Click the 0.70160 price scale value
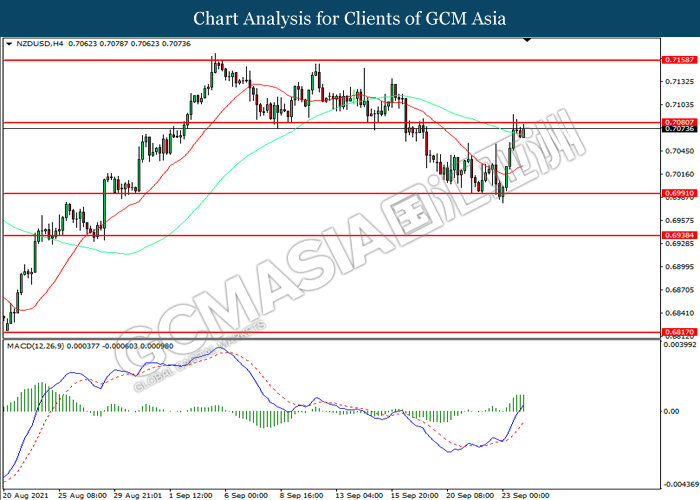 tap(679, 175)
